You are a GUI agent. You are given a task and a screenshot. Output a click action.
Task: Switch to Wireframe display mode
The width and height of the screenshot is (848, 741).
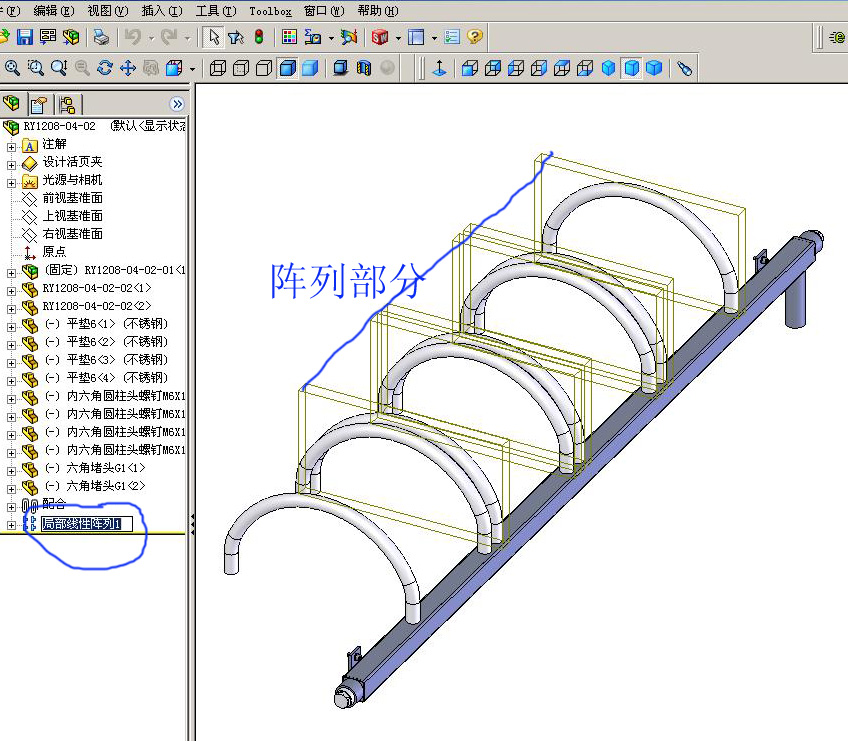point(218,68)
